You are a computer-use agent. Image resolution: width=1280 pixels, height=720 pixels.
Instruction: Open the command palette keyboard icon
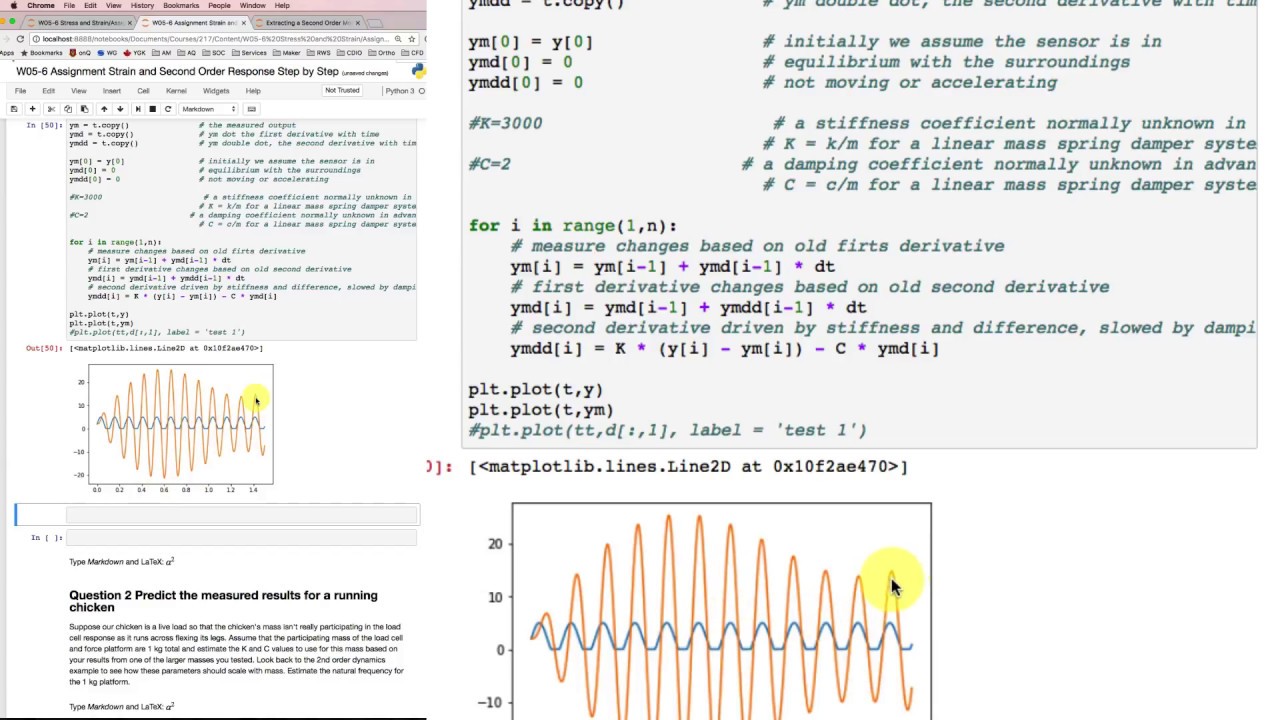click(x=251, y=109)
